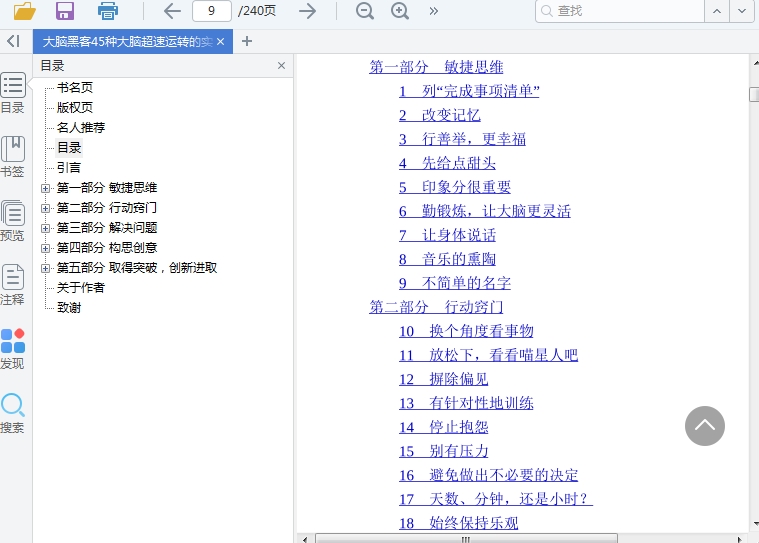Find previous match with up chevron
The height and width of the screenshot is (543, 759).
tap(717, 11)
